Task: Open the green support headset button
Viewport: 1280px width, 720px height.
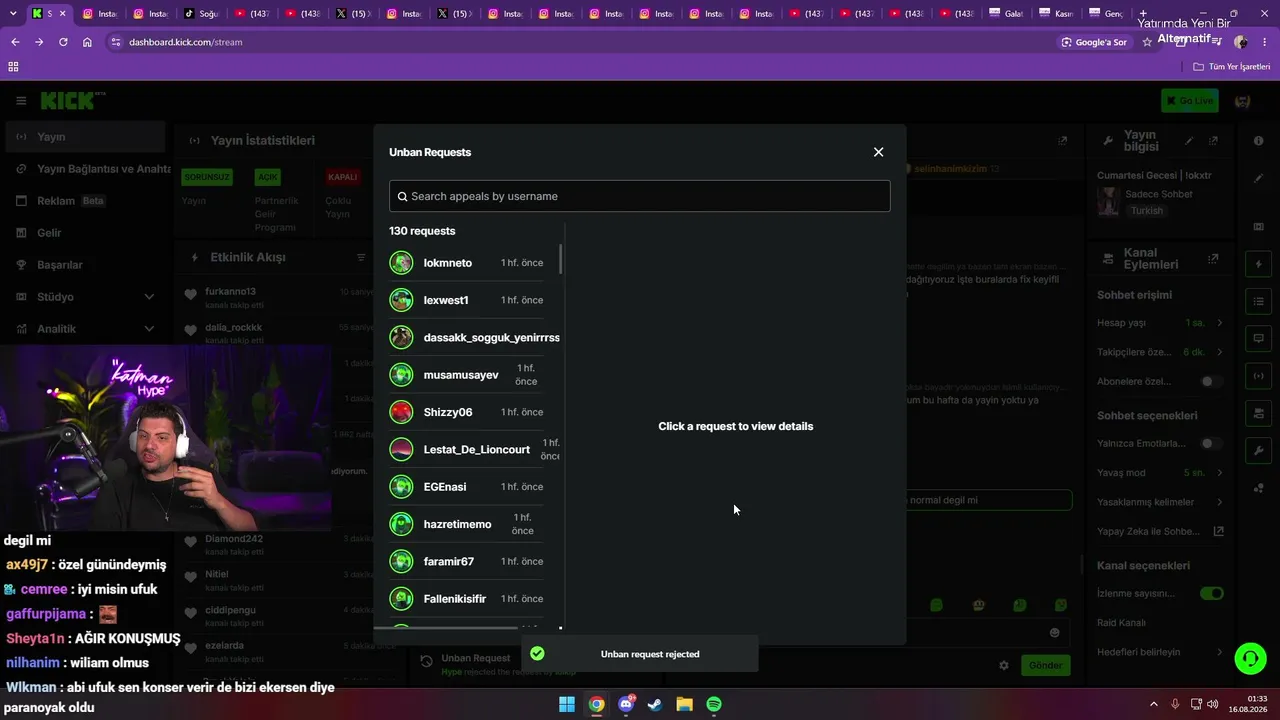Action: [1250, 658]
